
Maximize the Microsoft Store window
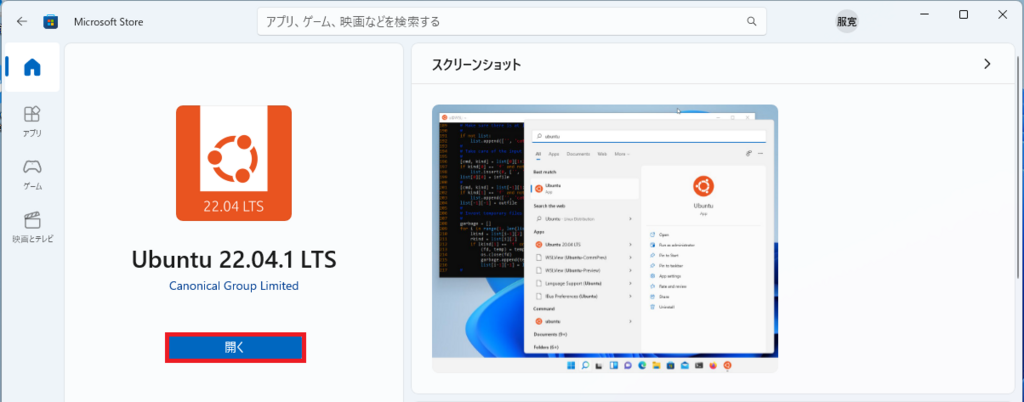tap(963, 15)
